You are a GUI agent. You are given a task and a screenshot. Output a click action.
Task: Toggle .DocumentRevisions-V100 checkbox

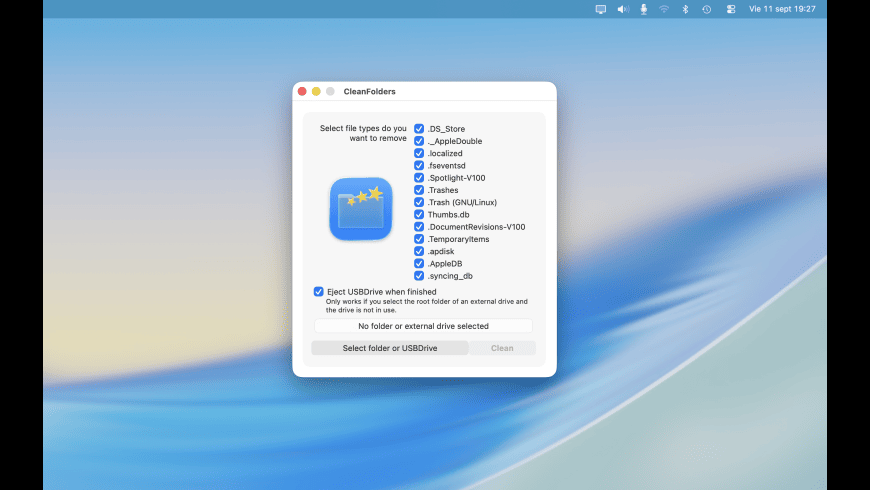[419, 226]
